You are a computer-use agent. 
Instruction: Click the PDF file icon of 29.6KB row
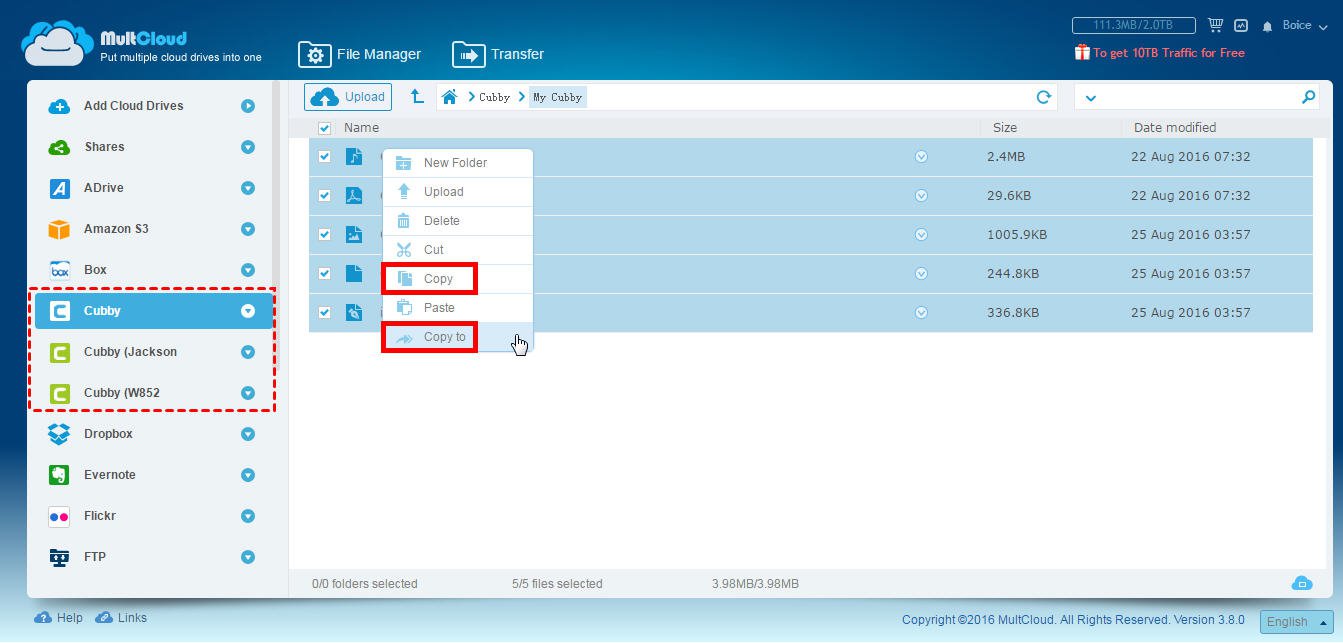tap(354, 196)
